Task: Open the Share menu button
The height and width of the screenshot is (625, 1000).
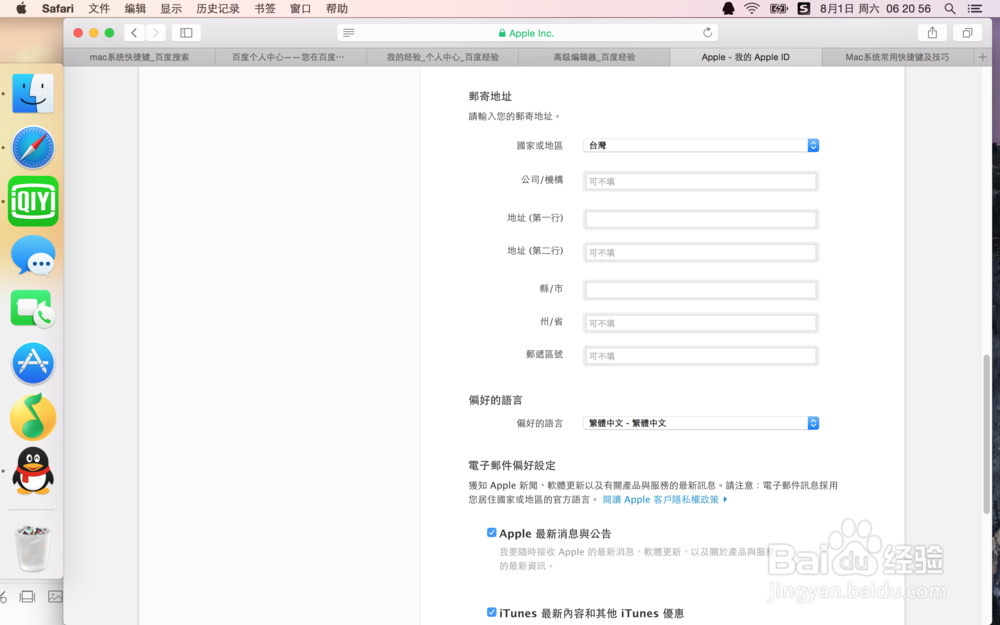Action: coord(932,33)
